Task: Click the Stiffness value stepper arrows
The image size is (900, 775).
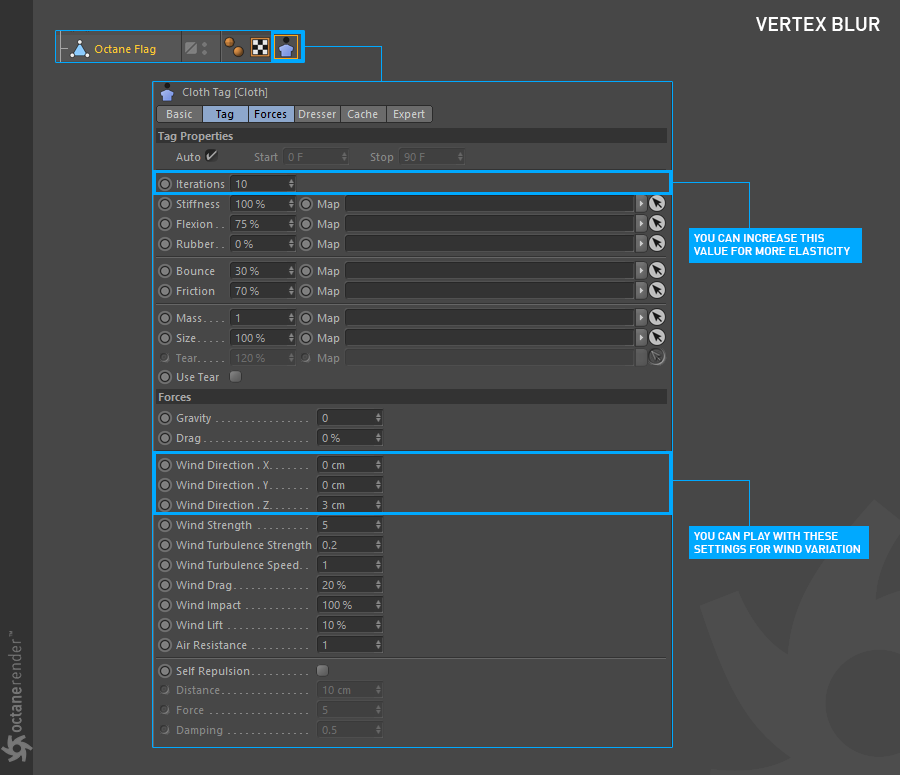Action: pyautogui.click(x=291, y=204)
